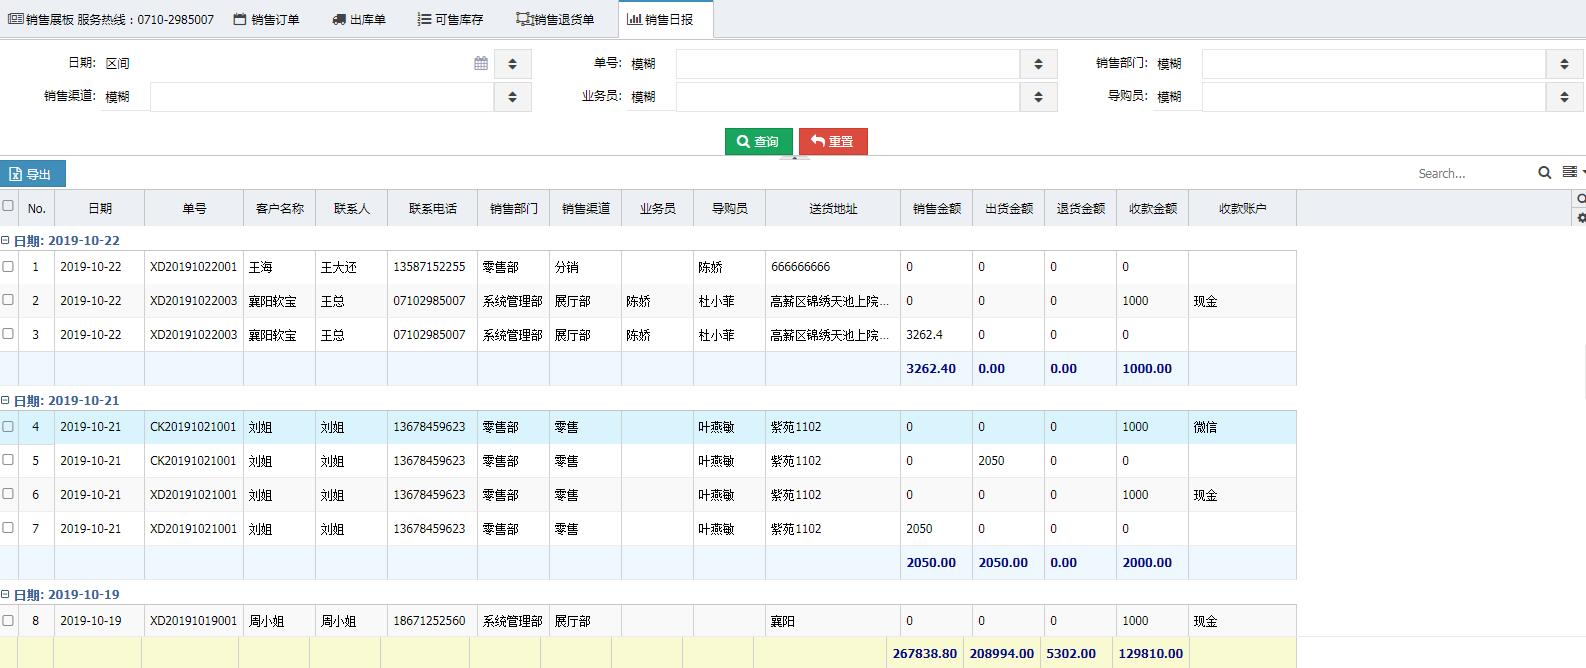1586x668 pixels.
Task: Click the 业务员 column header
Action: tap(658, 208)
